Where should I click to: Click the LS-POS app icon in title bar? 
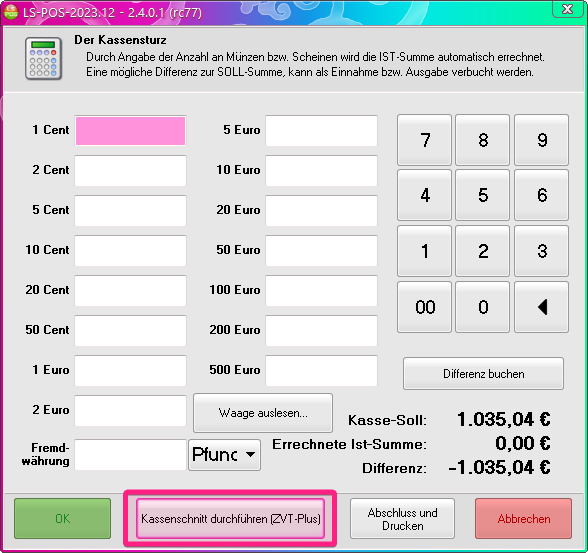pyautogui.click(x=10, y=12)
